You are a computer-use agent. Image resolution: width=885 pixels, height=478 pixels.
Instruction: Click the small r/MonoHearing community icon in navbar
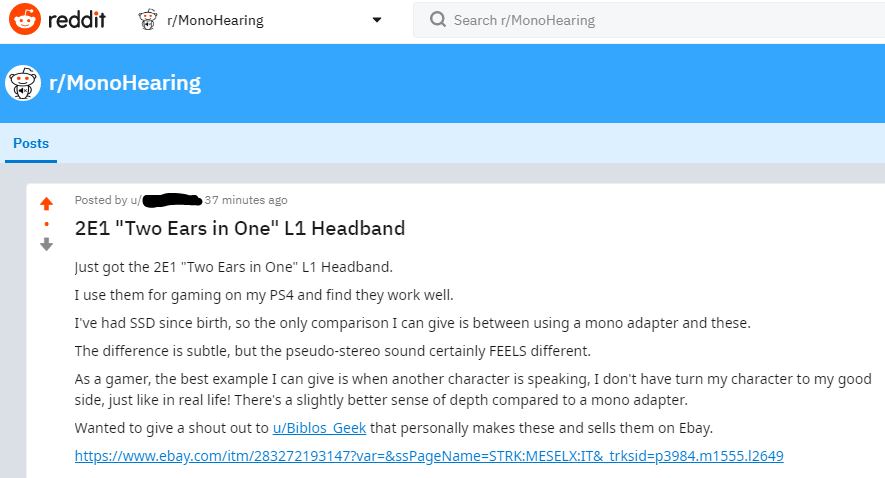coord(147,20)
